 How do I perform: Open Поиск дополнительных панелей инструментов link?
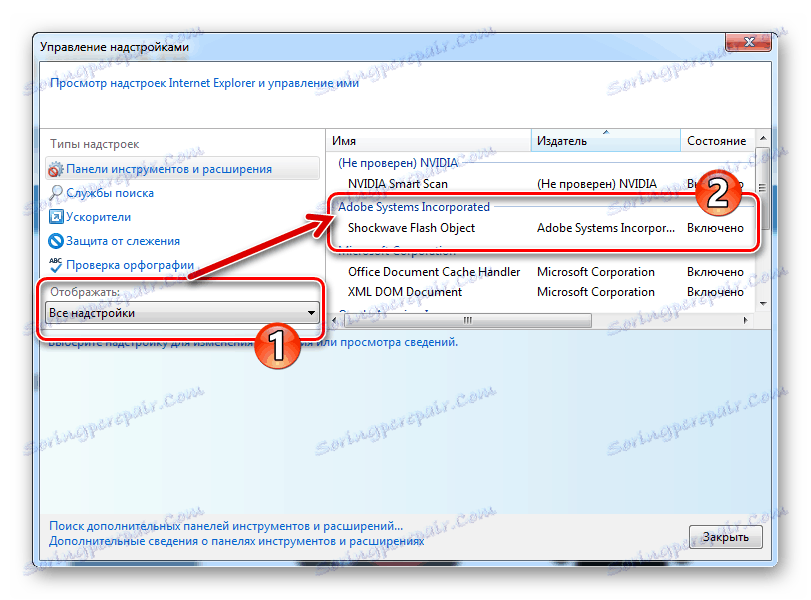(226, 526)
